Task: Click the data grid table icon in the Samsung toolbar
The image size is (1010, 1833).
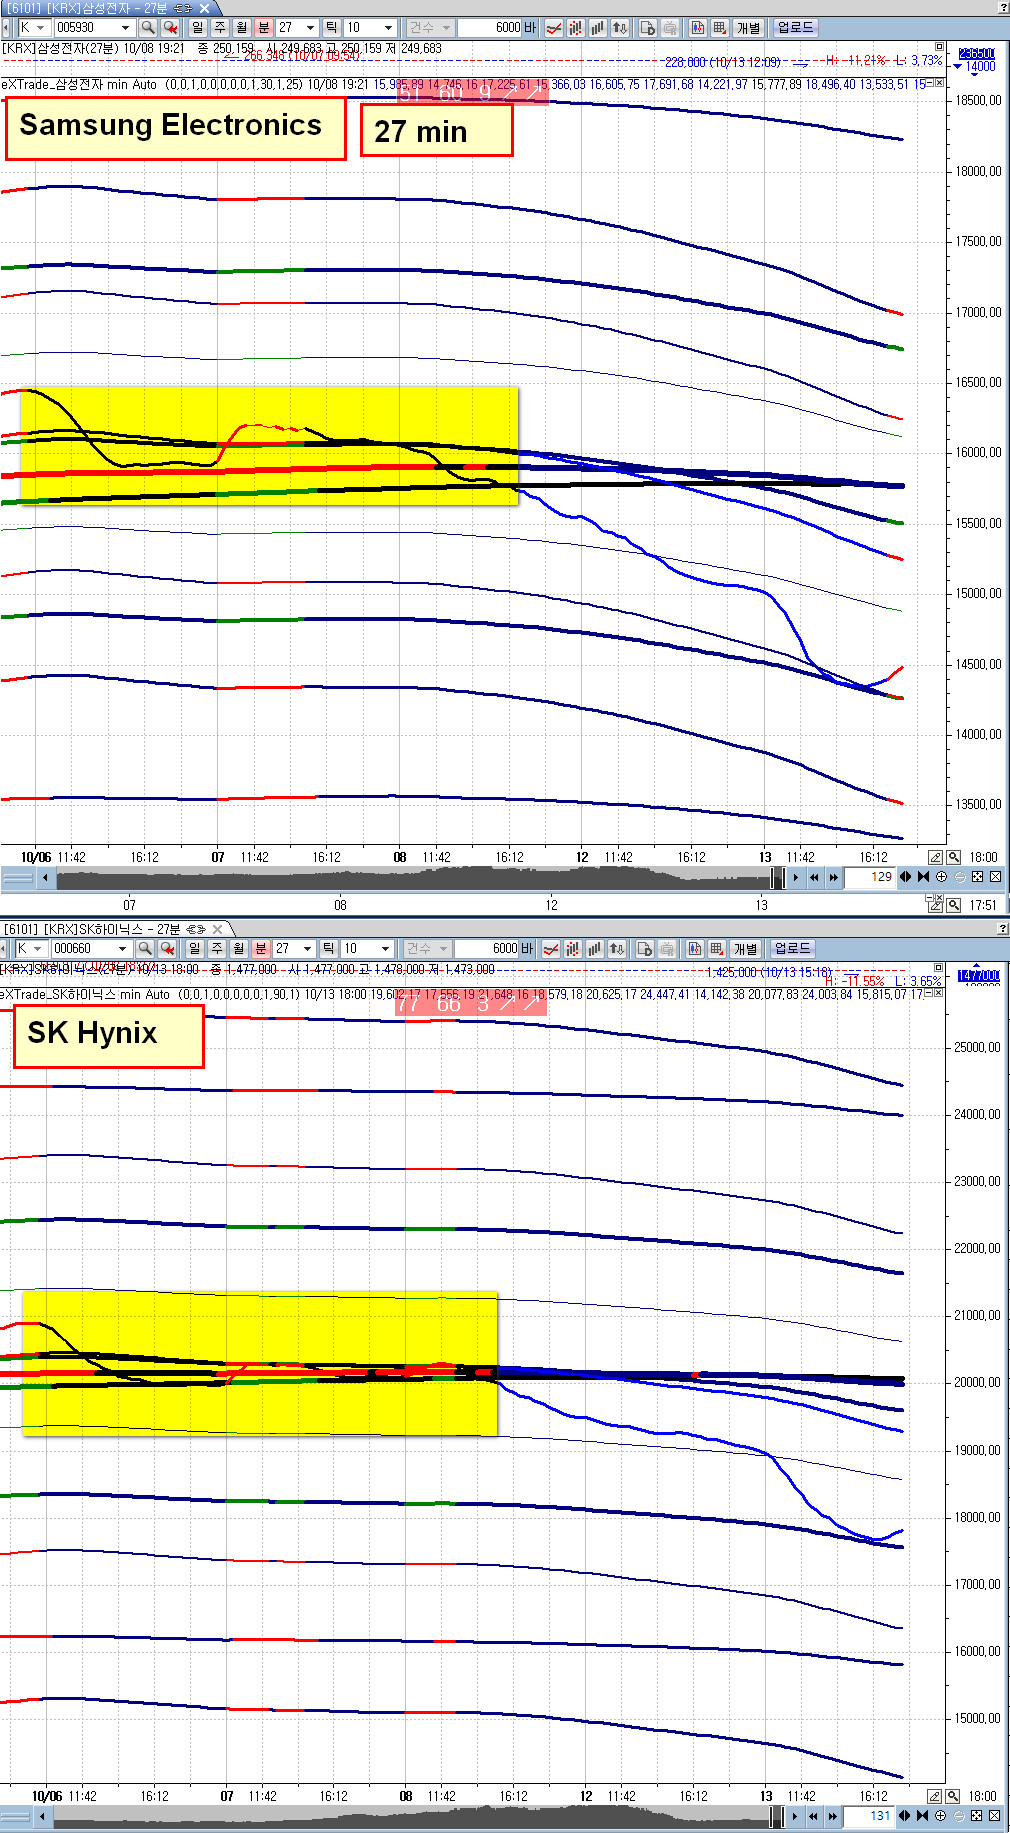Action: [719, 28]
